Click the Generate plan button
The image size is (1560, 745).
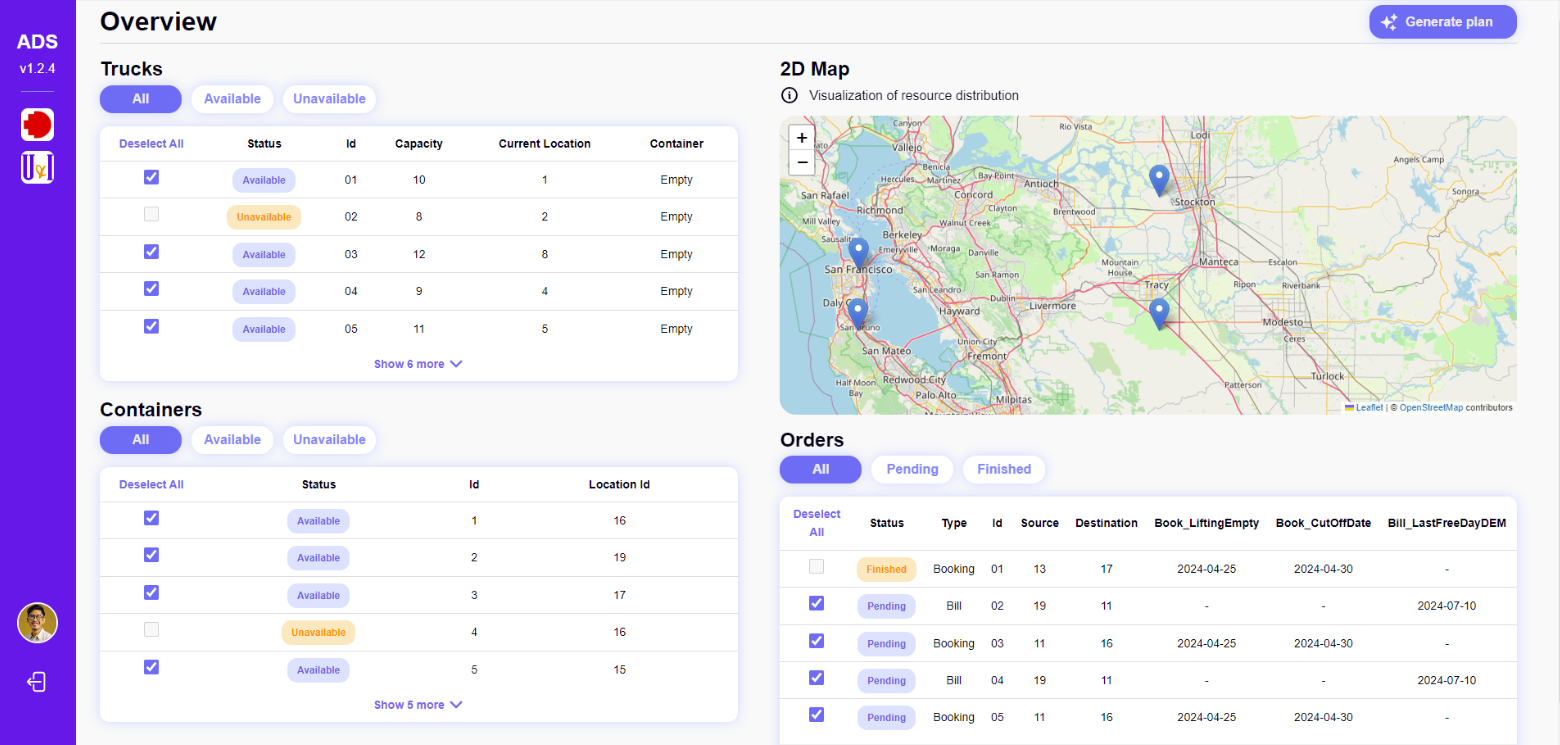pyautogui.click(x=1442, y=22)
